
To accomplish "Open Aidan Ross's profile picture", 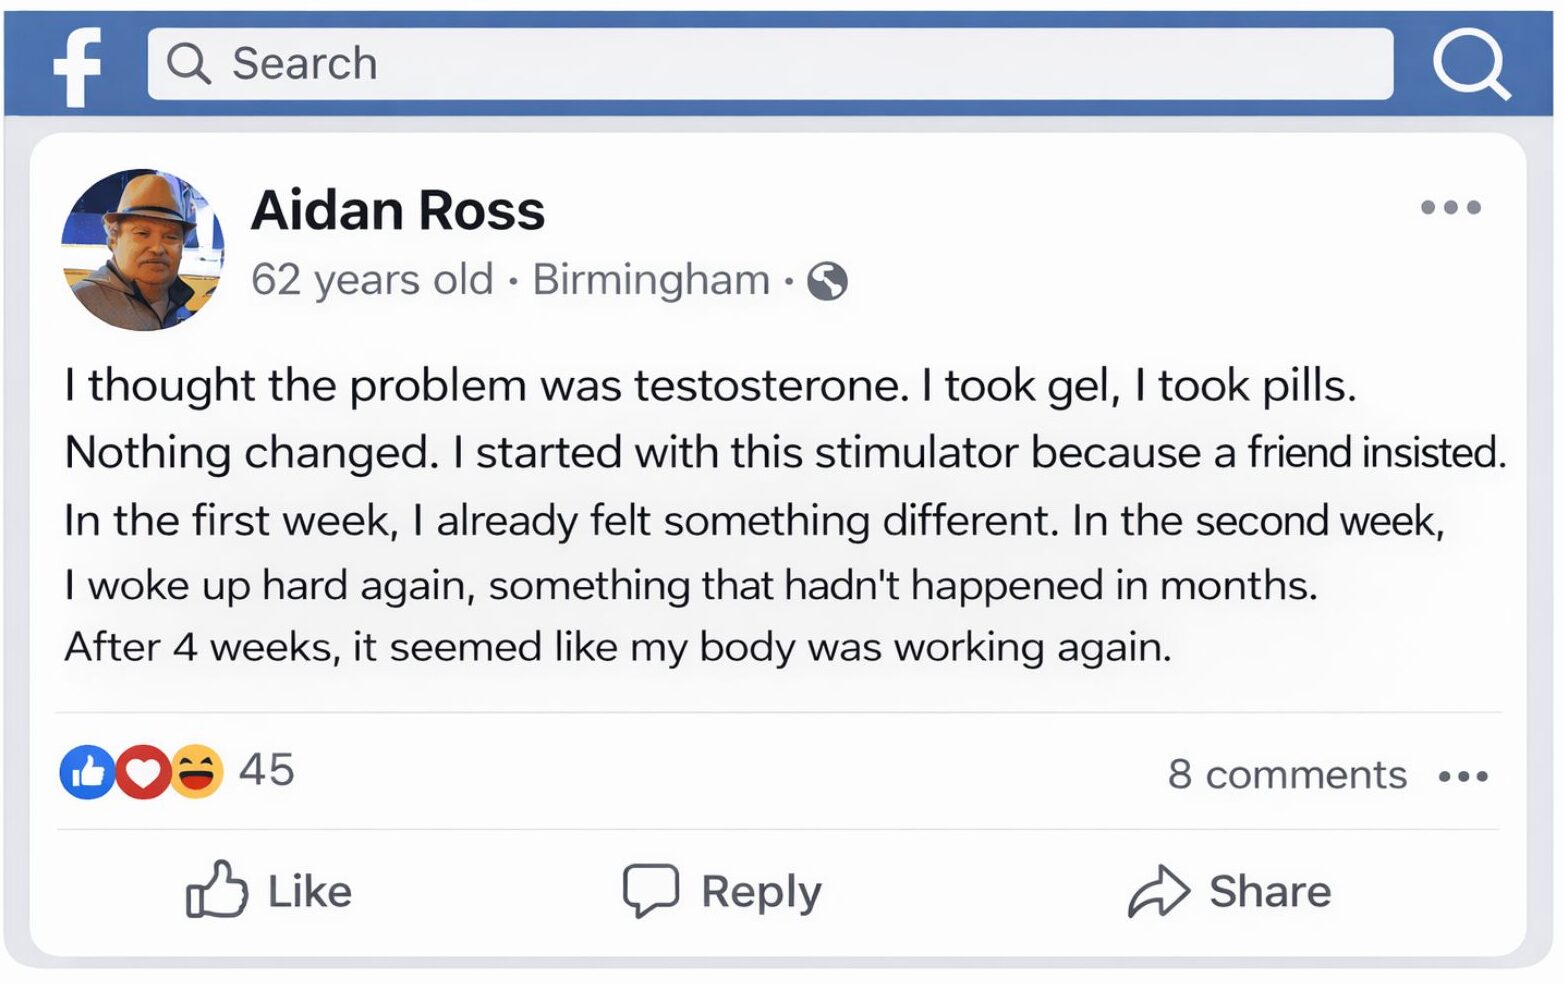I will pos(142,250).
